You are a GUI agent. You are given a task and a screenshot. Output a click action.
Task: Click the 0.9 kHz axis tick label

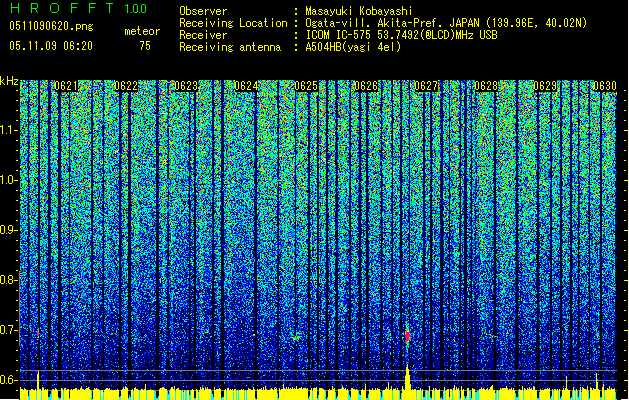tap(8, 230)
